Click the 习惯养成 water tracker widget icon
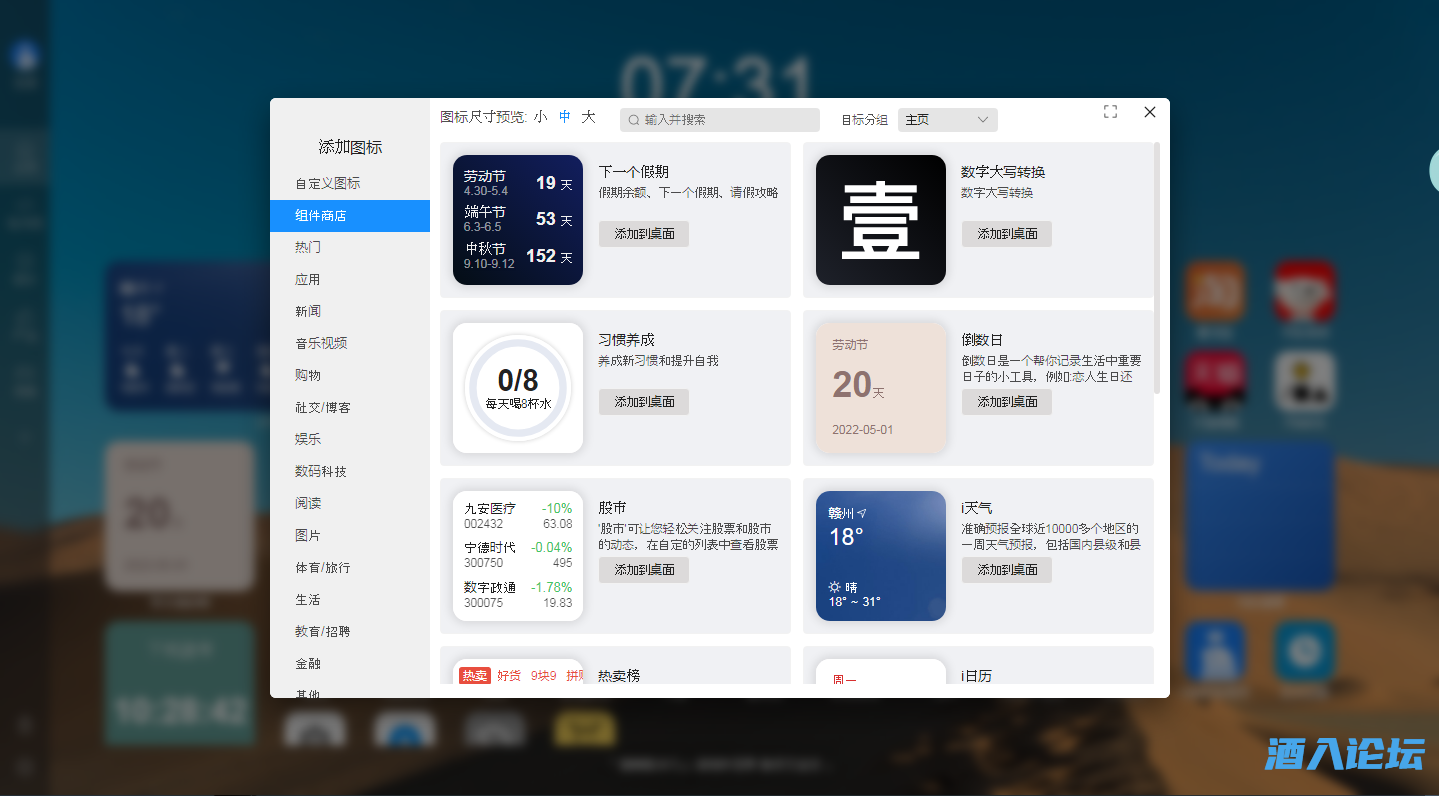Image resolution: width=1439 pixels, height=796 pixels. click(518, 388)
